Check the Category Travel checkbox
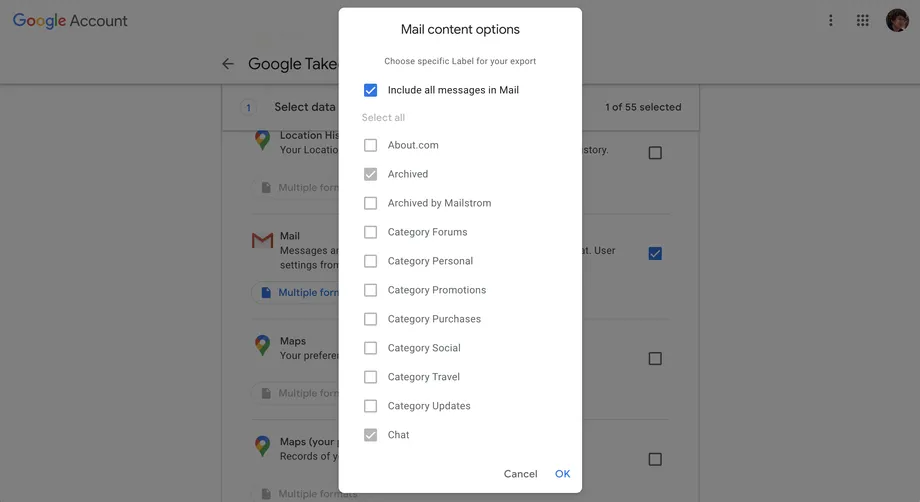Viewport: 920px width, 502px height. (370, 377)
